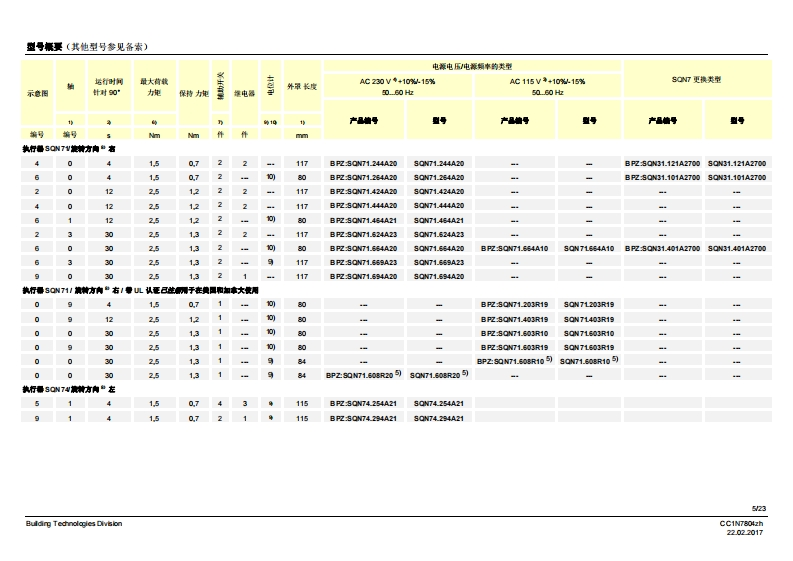Select model SQN74.294A21 cell
Viewport: 793px width, 561px height.
click(x=439, y=417)
